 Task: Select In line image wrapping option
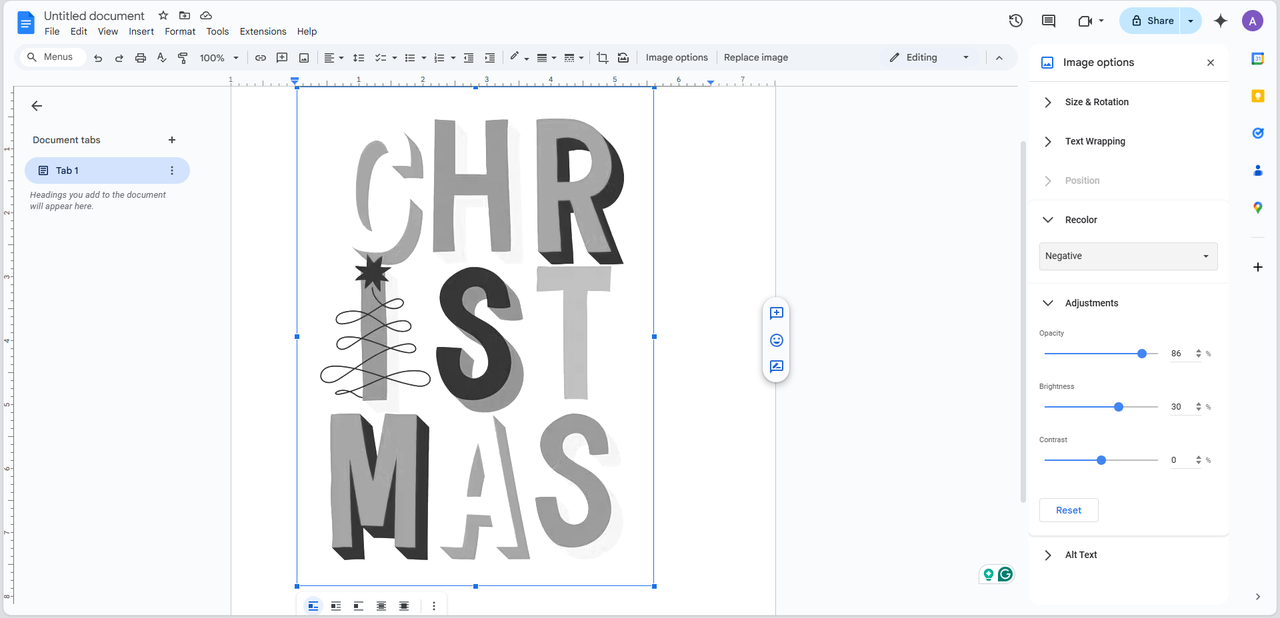coord(313,606)
